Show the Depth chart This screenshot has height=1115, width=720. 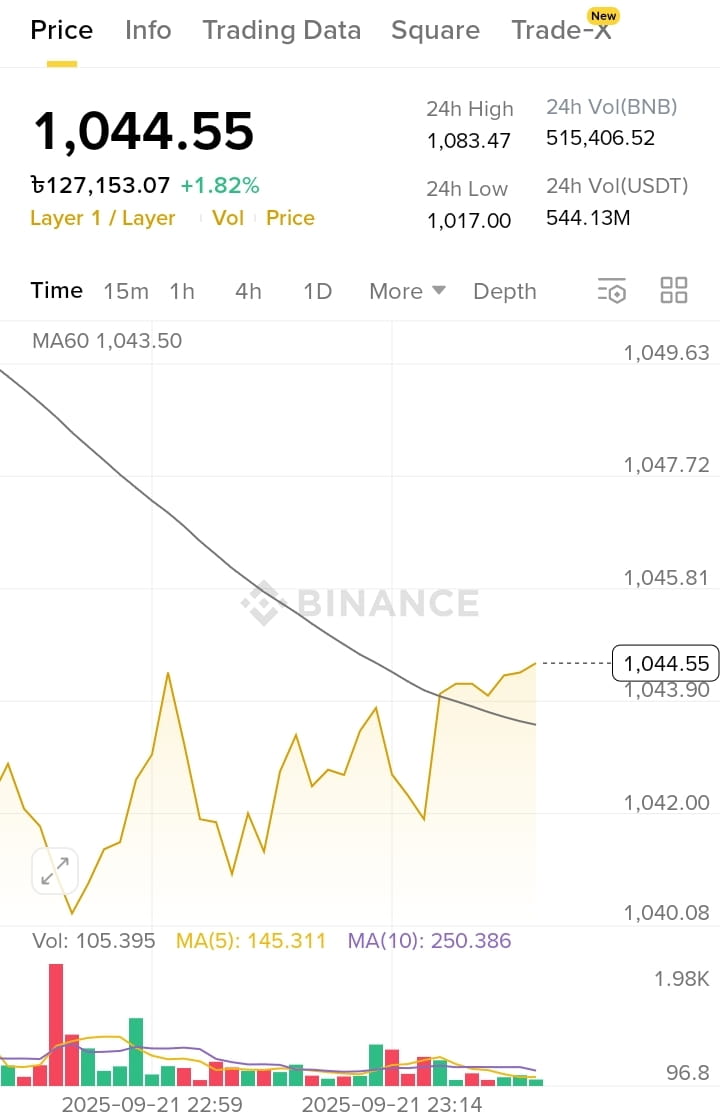point(505,291)
